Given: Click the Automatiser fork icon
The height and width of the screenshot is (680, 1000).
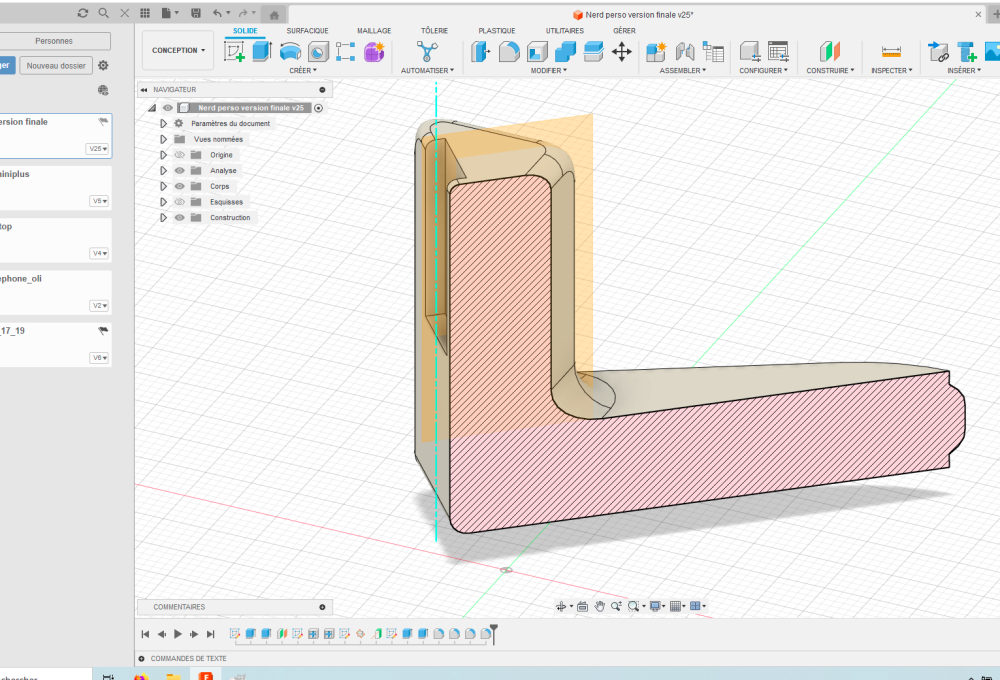Looking at the screenshot, I should point(427,52).
